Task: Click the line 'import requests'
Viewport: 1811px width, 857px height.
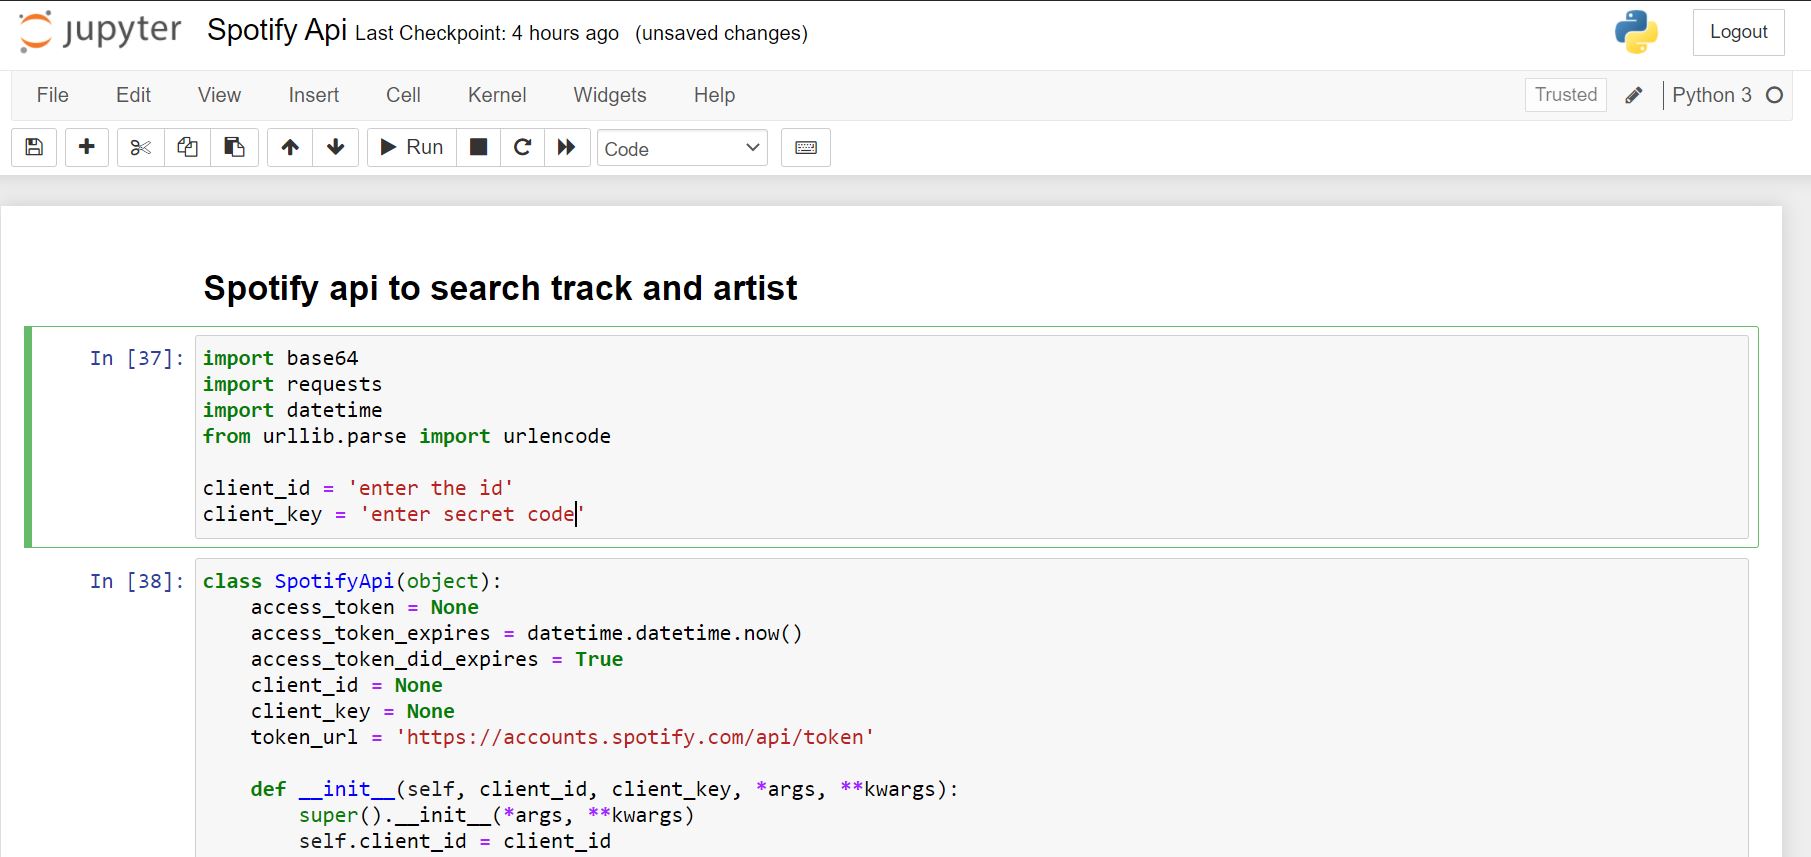Action: (292, 384)
